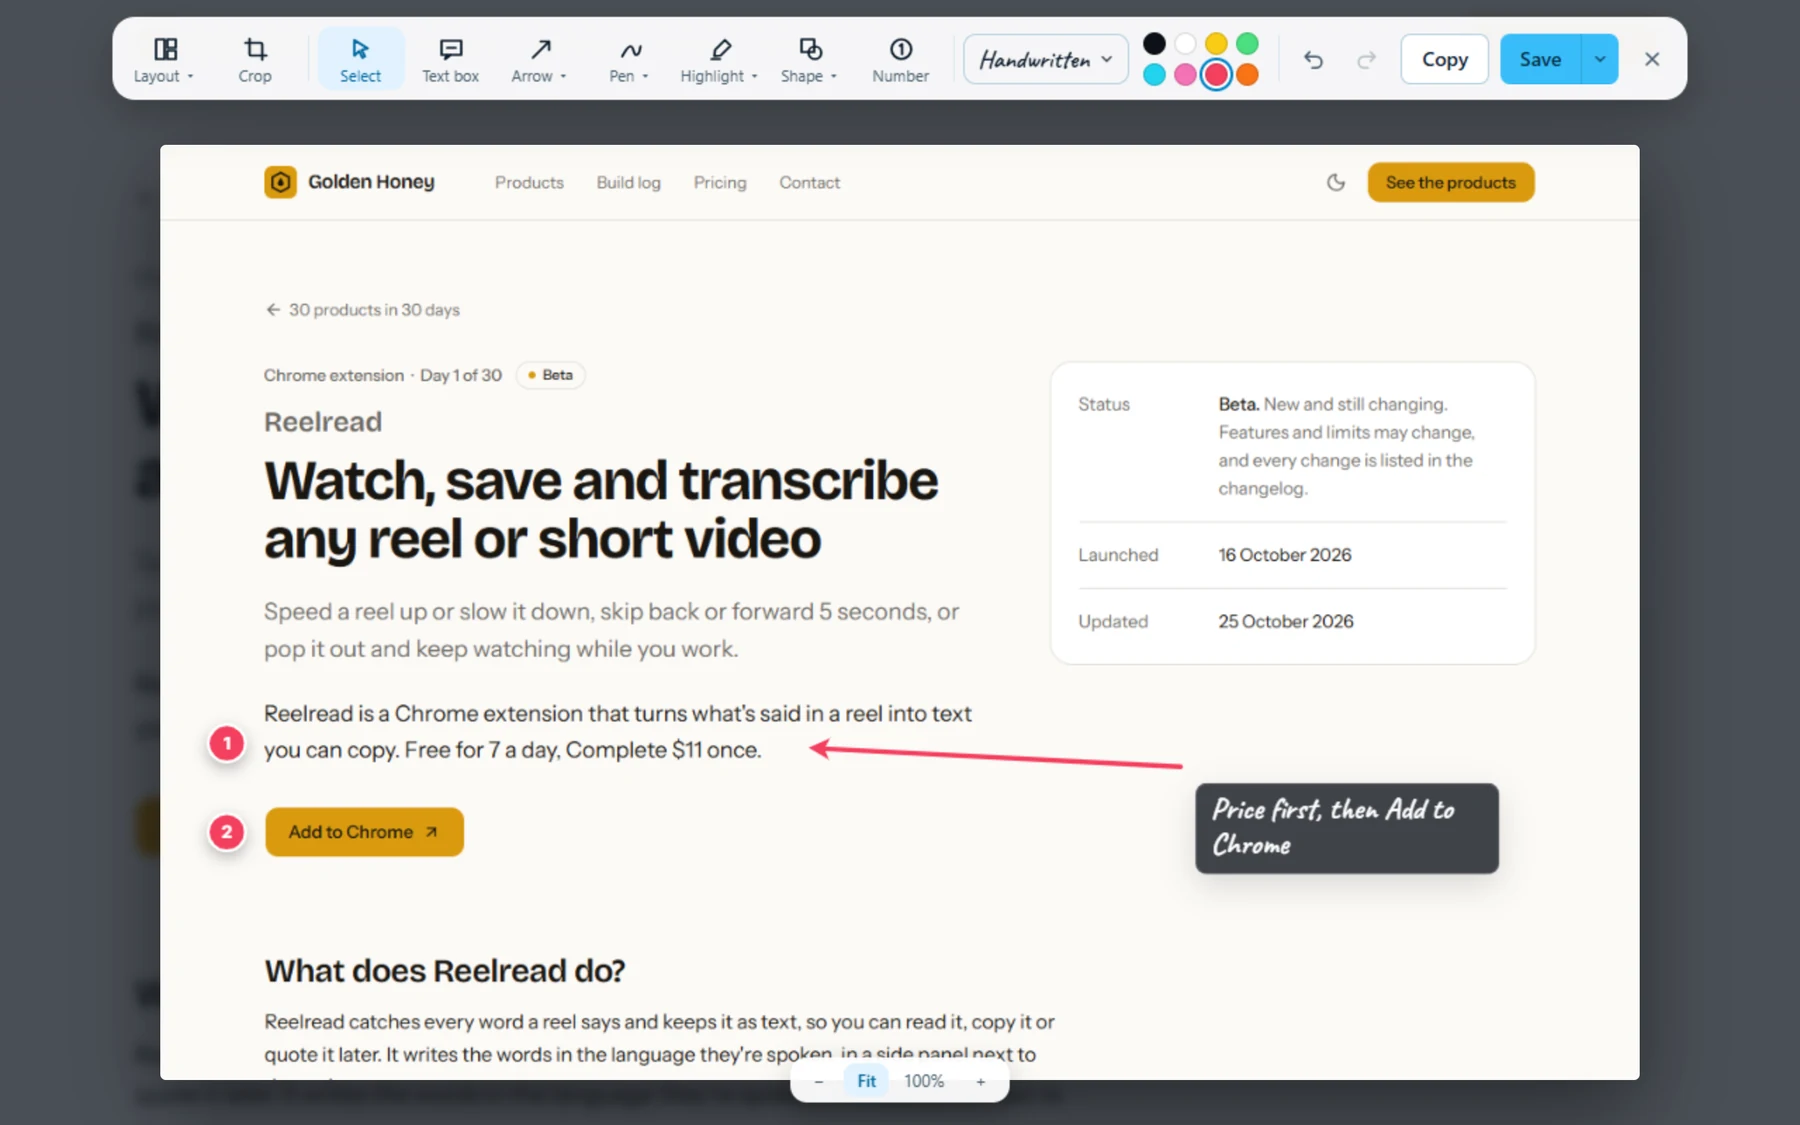This screenshot has height=1125, width=1800.
Task: Select the Highlight tool
Action: pos(719,60)
